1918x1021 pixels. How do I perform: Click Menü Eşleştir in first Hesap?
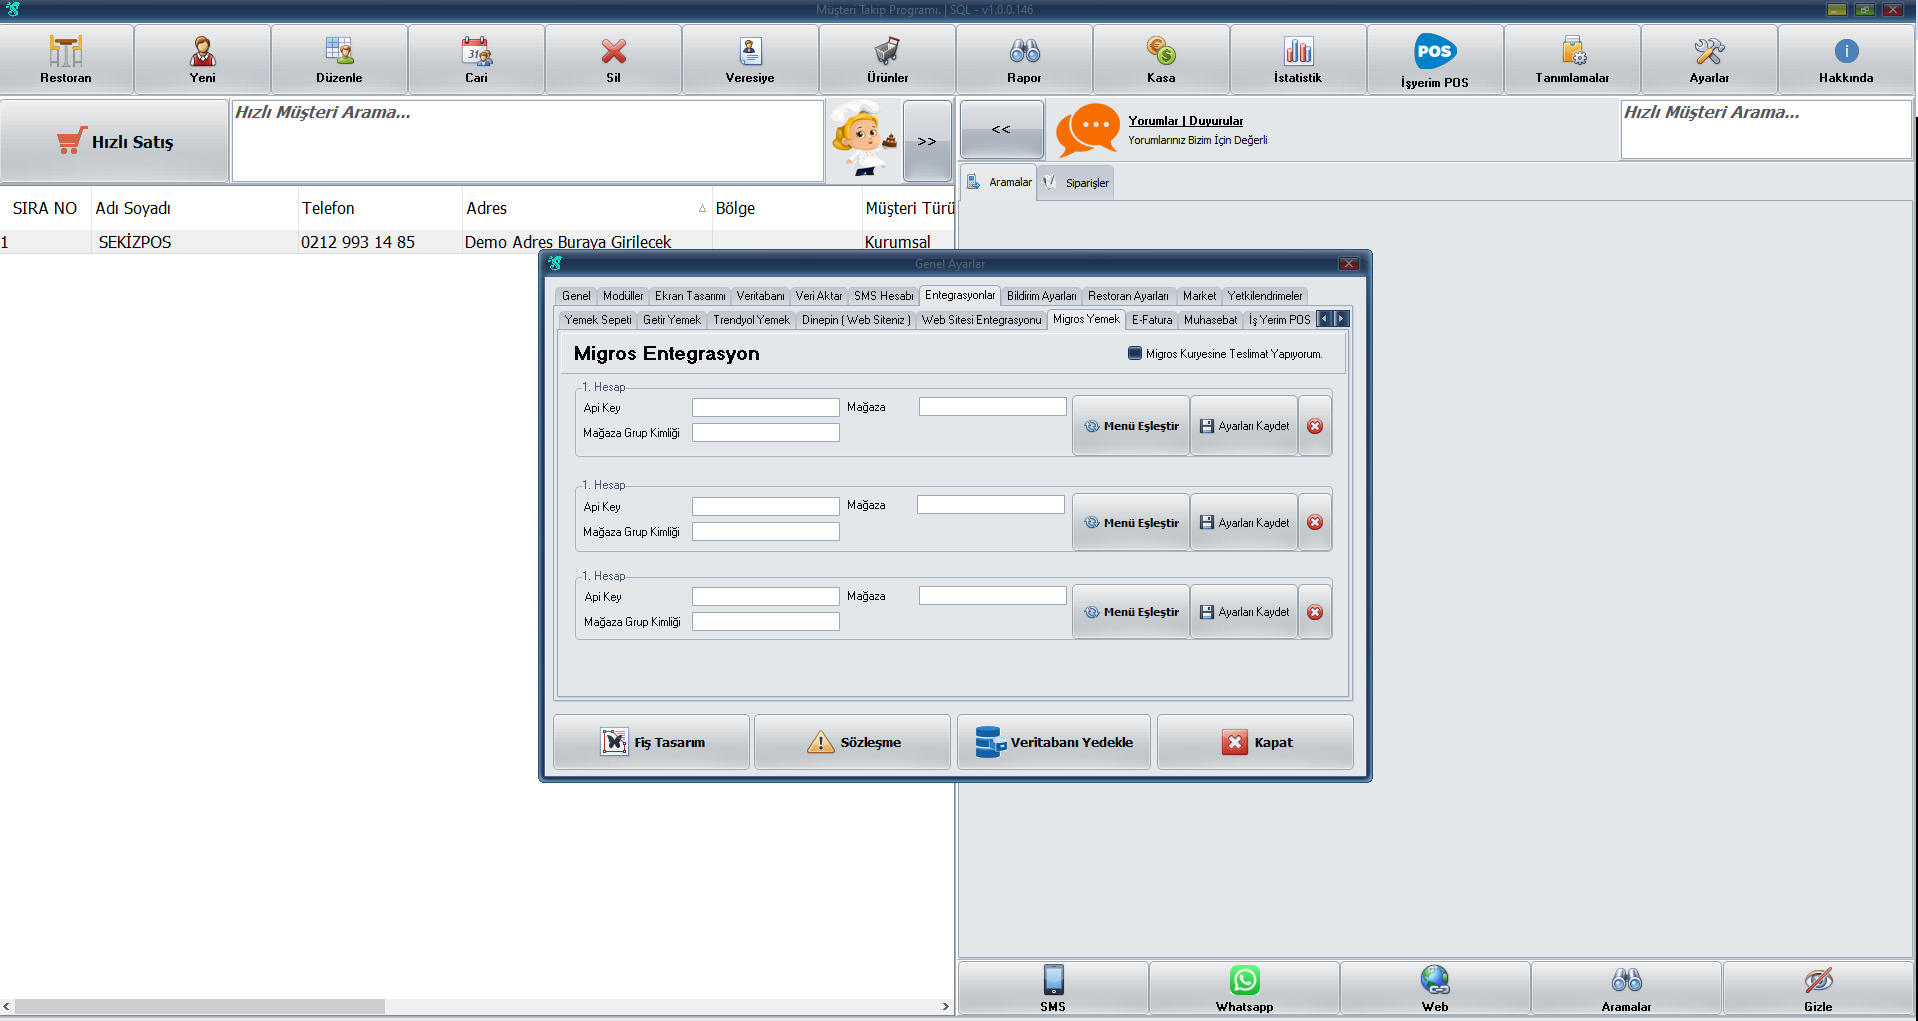pyautogui.click(x=1131, y=426)
